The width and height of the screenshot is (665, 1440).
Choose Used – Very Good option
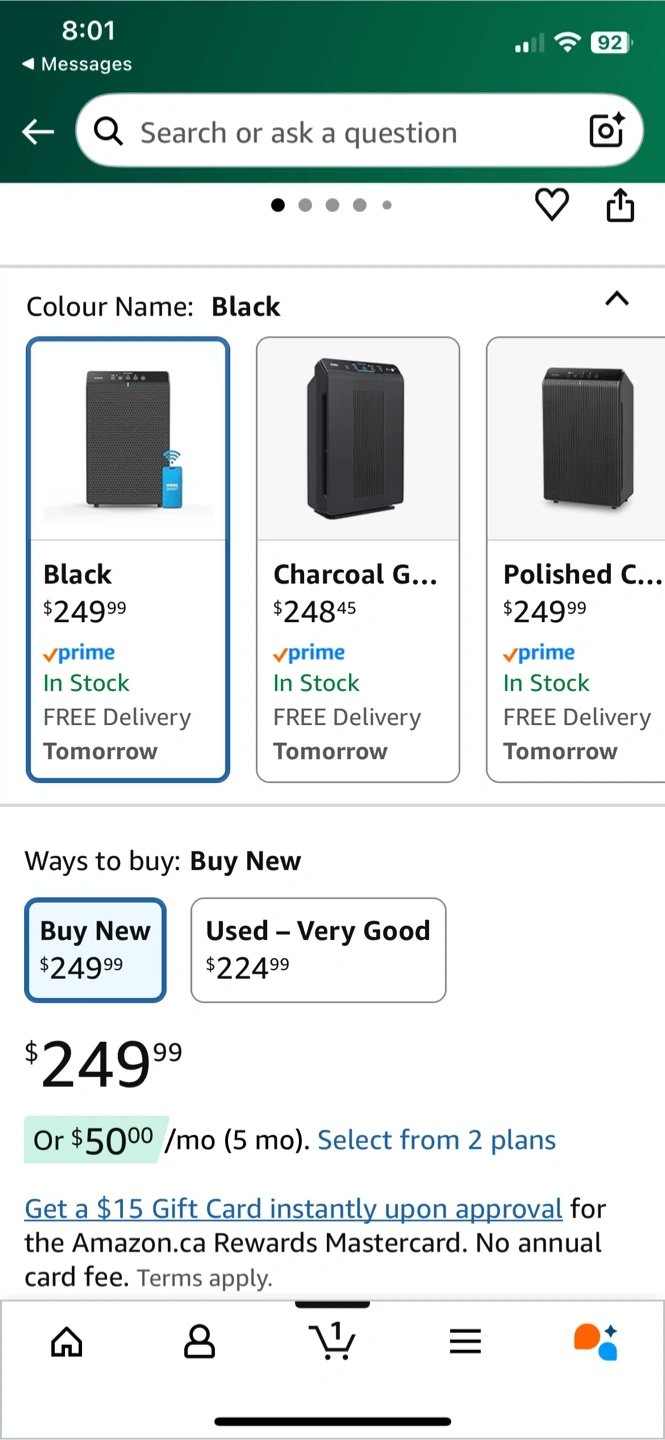point(318,949)
